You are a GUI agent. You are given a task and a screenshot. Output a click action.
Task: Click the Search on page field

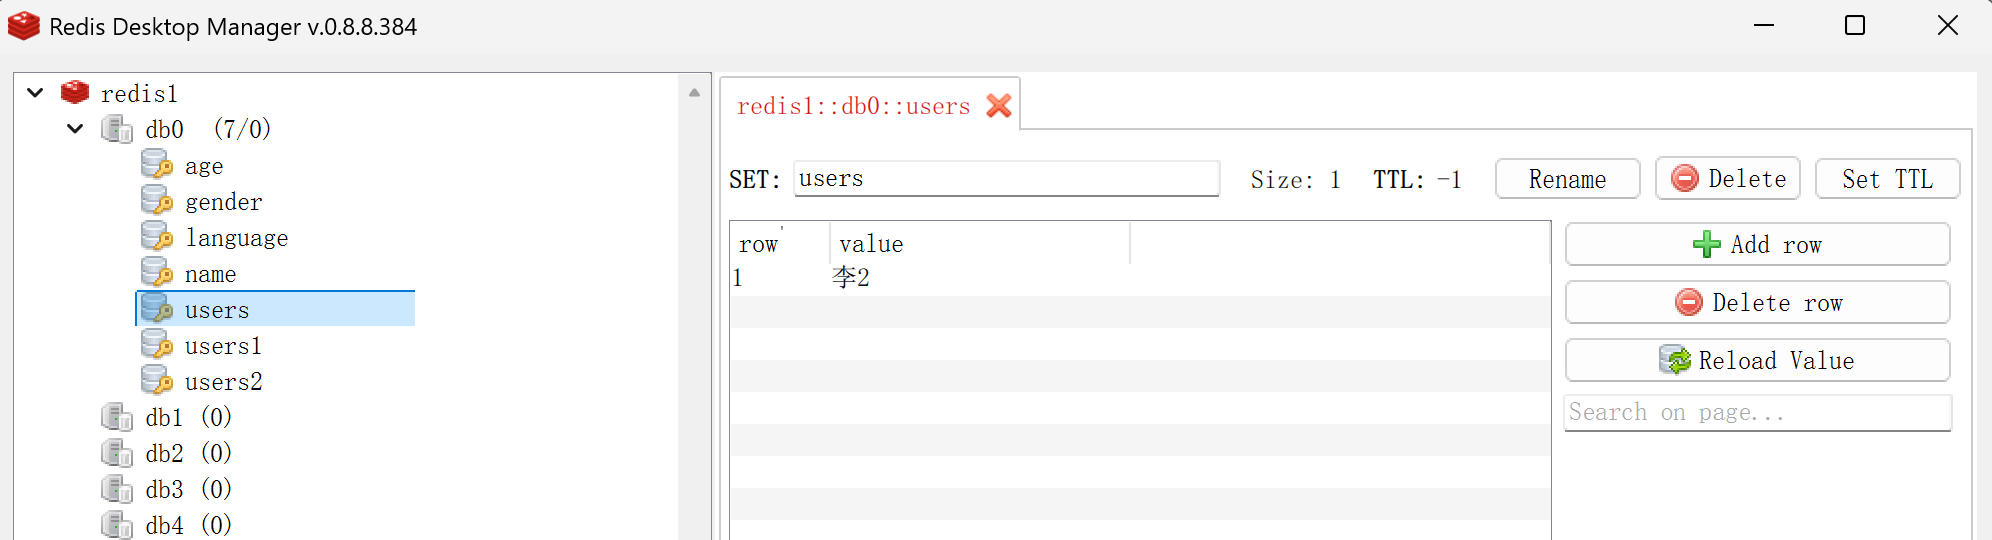pyautogui.click(x=1757, y=412)
